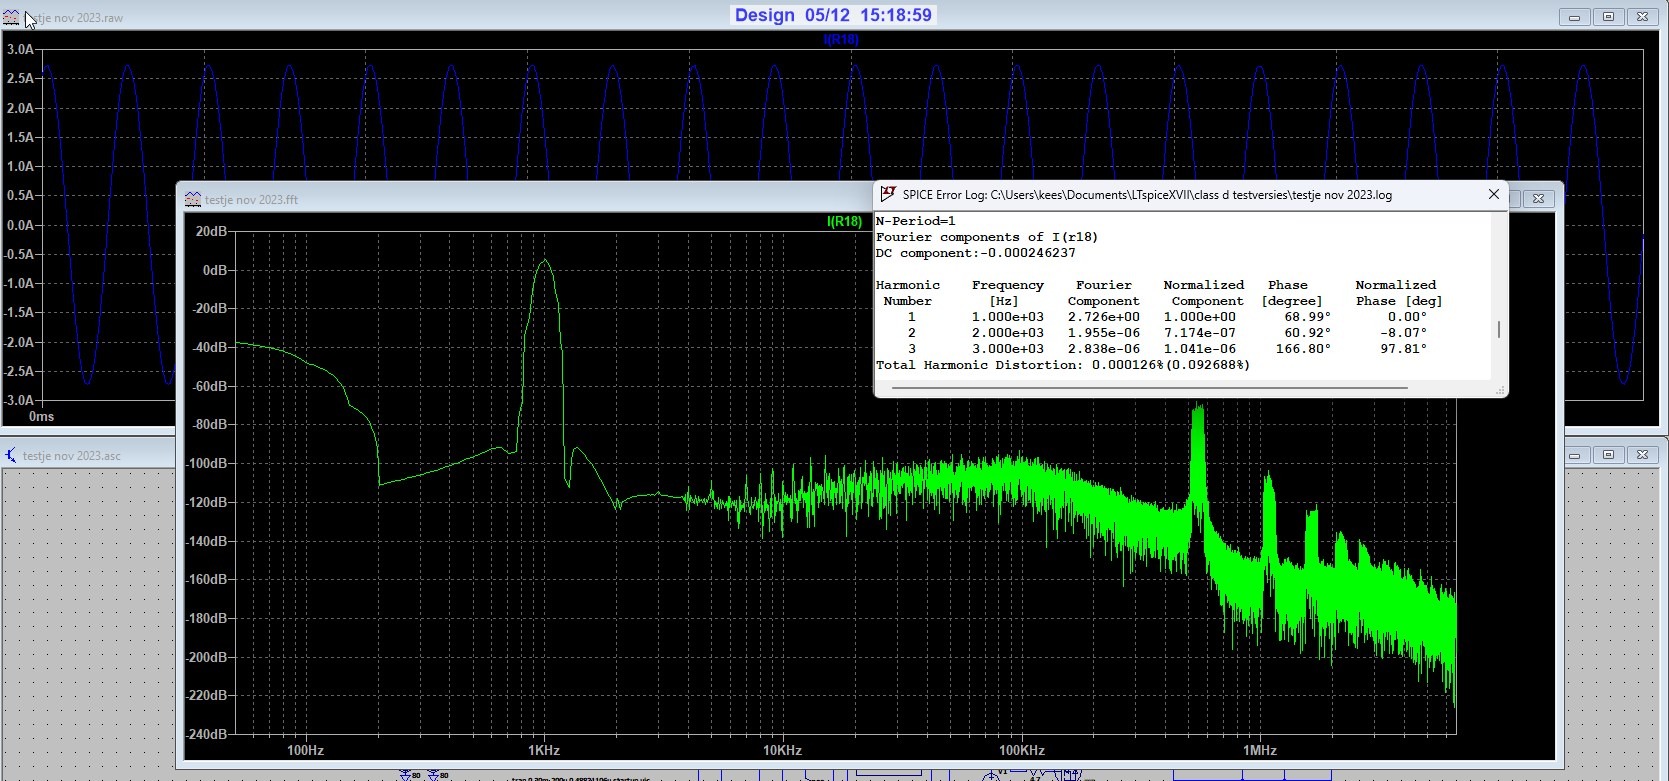Screen dimensions: 1669x781
Task: Close the testje nov 2023.asc schematic window
Action: 1642,455
